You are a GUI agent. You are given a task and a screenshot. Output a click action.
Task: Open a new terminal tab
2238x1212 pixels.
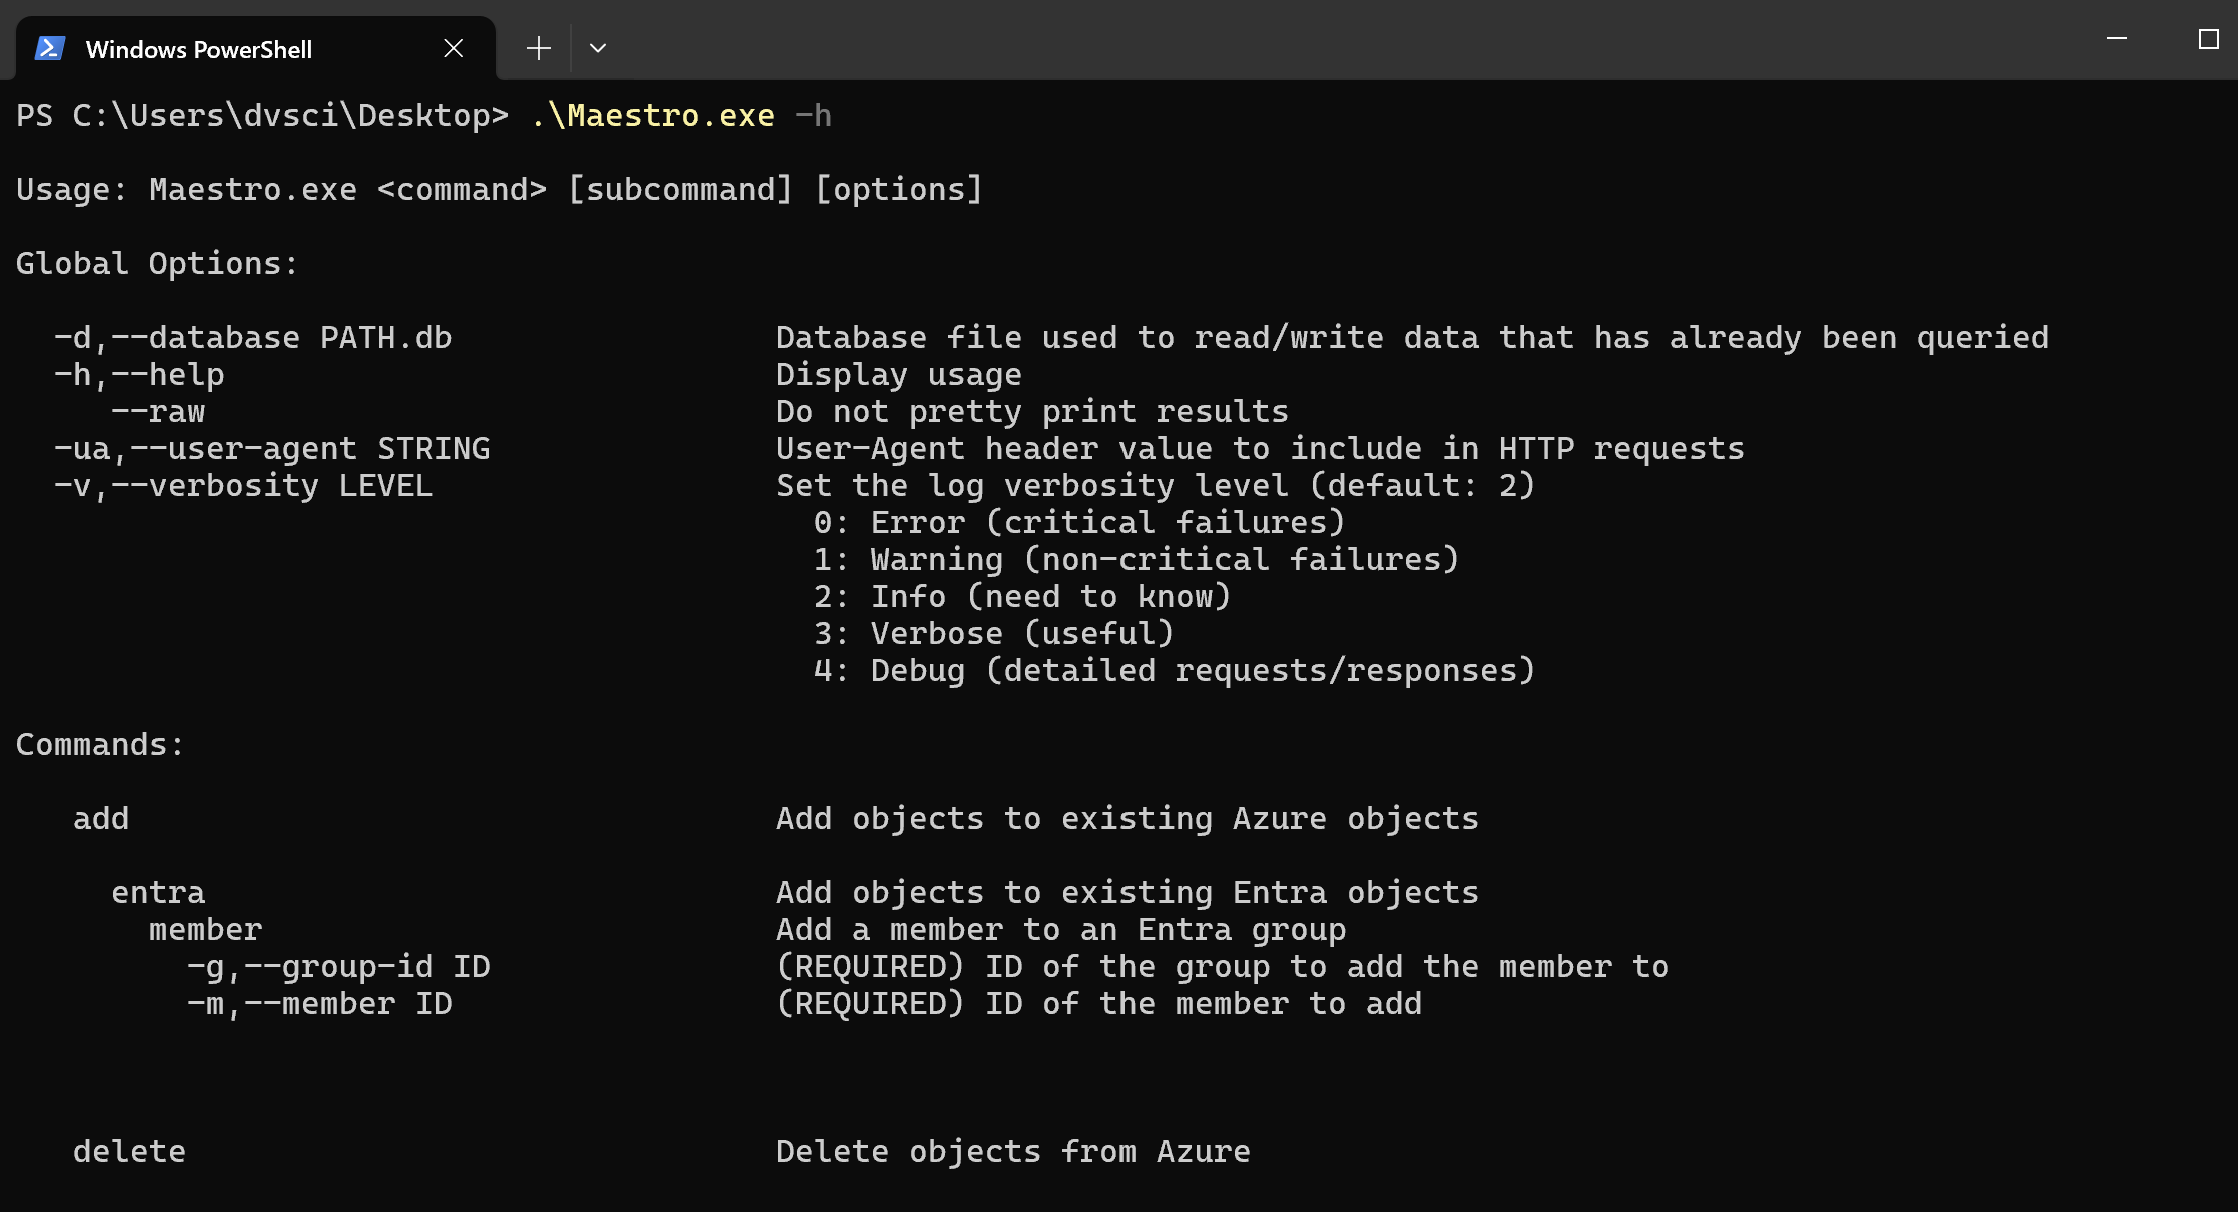click(x=539, y=48)
